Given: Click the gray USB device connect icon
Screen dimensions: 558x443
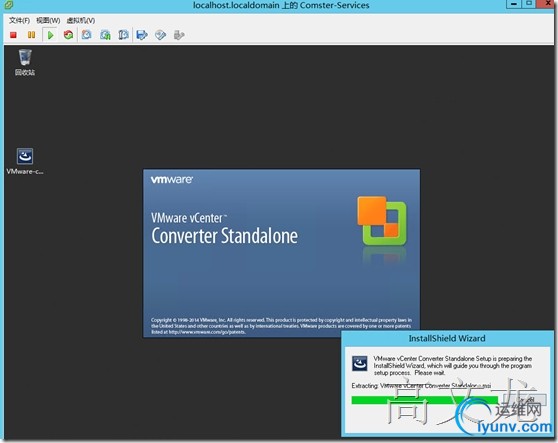Looking at the screenshot, I should point(179,35).
